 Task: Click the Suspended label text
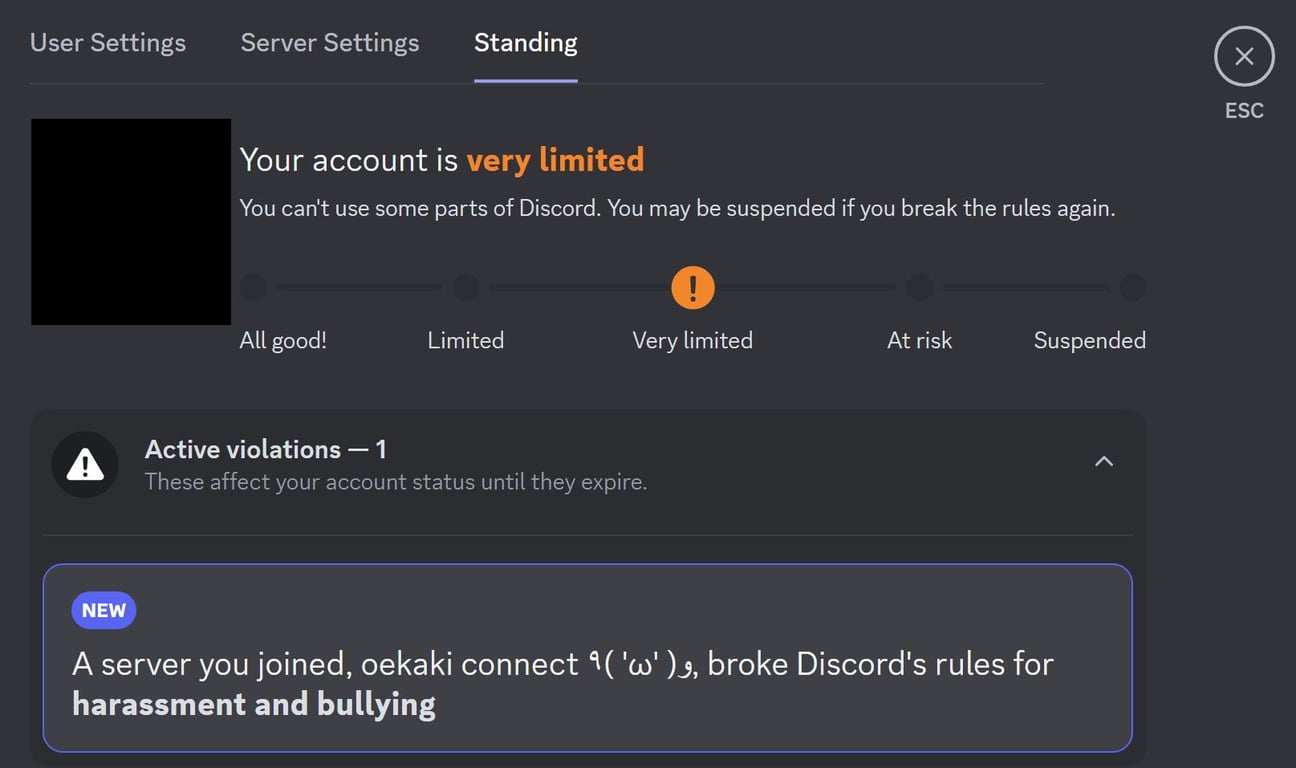[x=1089, y=340]
